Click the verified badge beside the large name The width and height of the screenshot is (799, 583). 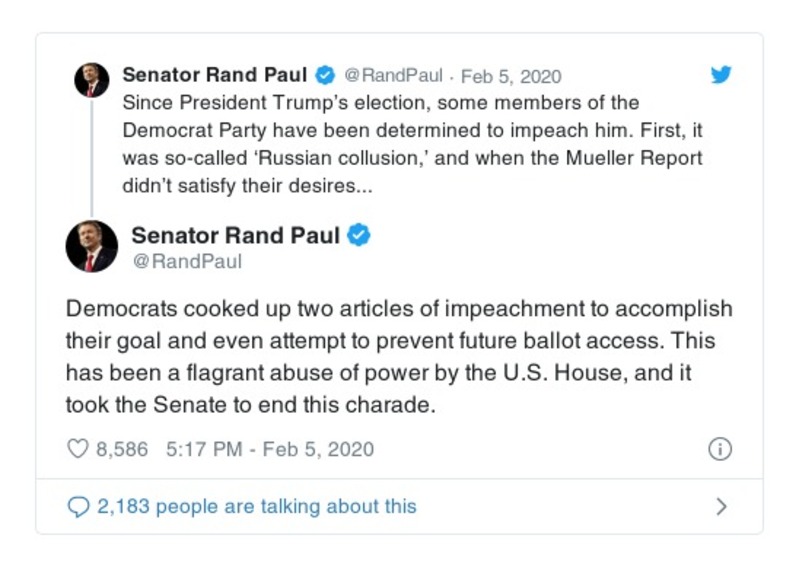(359, 236)
